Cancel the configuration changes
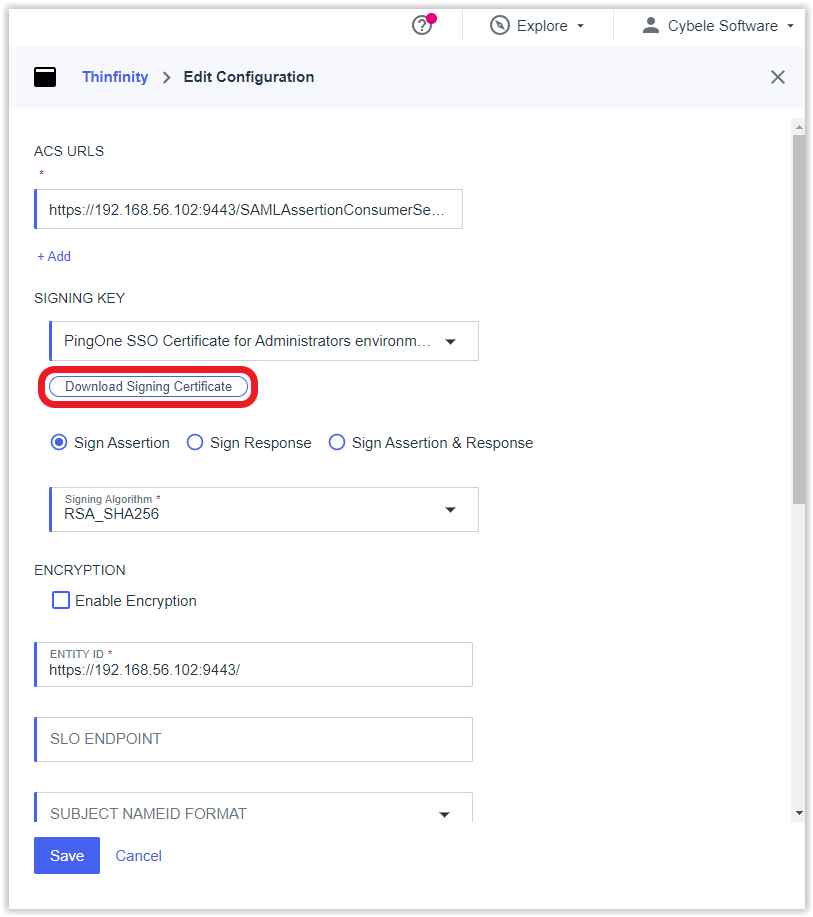The width and height of the screenshot is (813, 917). pos(139,856)
